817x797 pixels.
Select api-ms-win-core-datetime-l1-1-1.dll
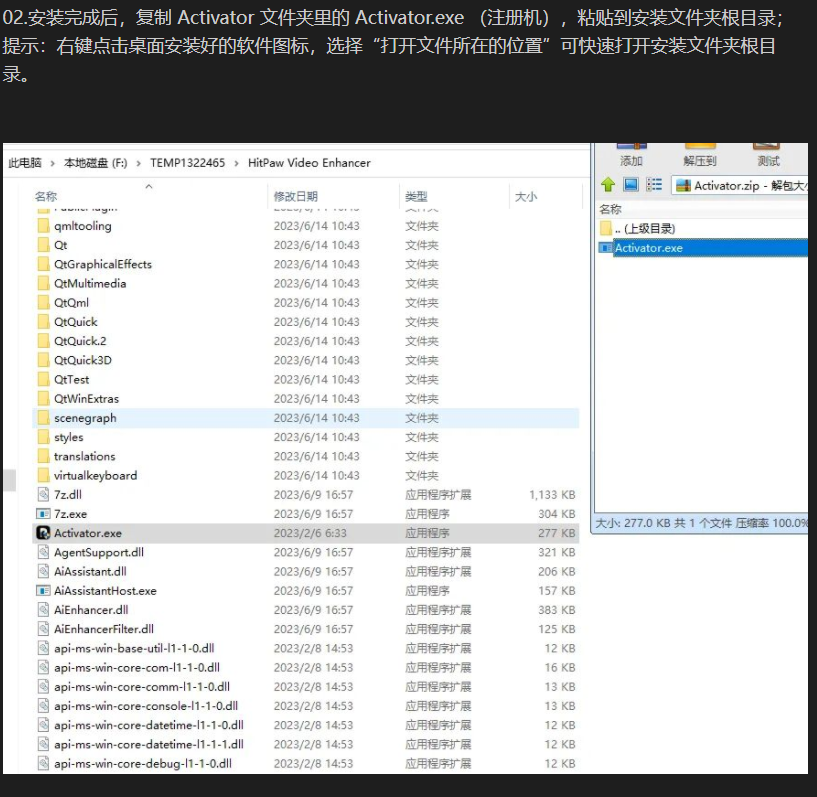click(306, 744)
